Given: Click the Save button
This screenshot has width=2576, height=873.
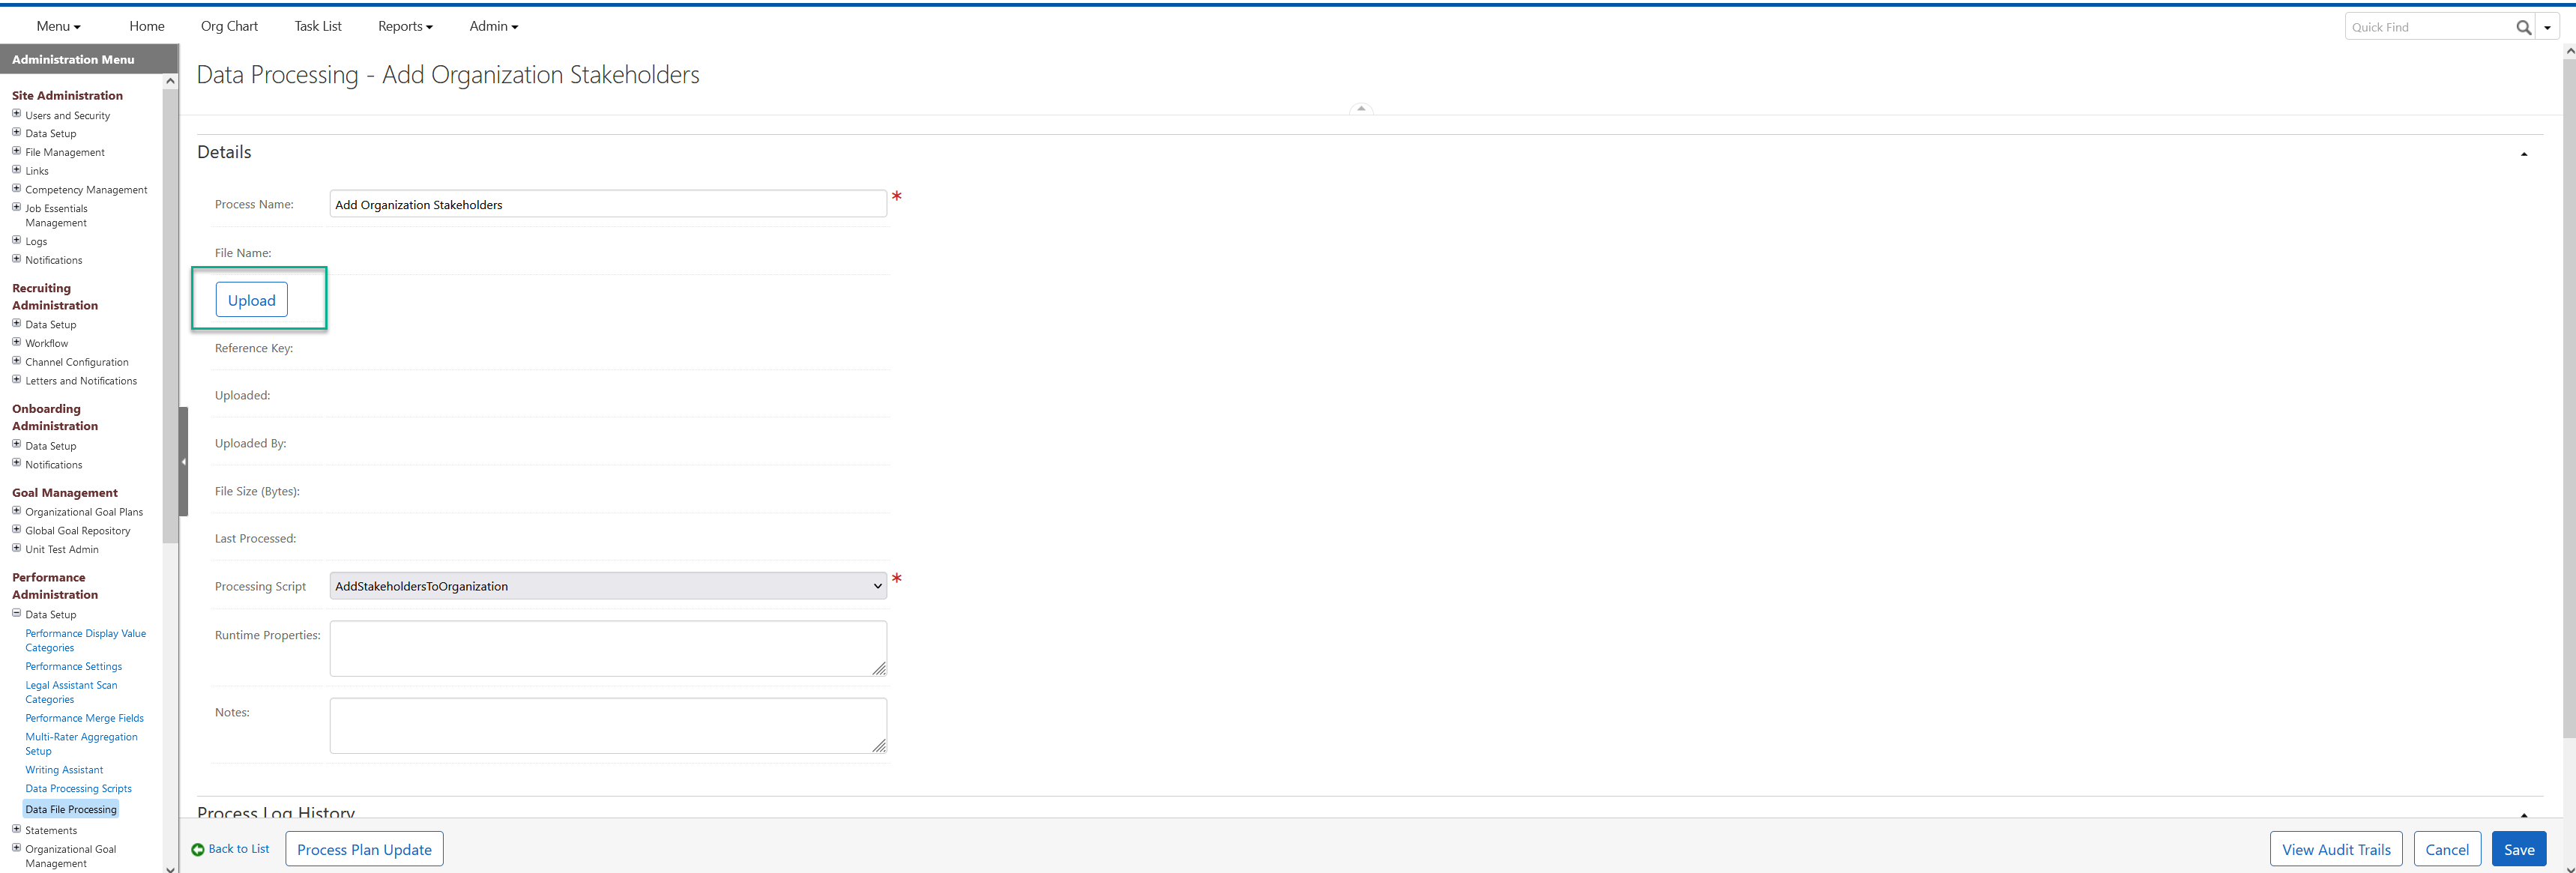Looking at the screenshot, I should [2518, 849].
